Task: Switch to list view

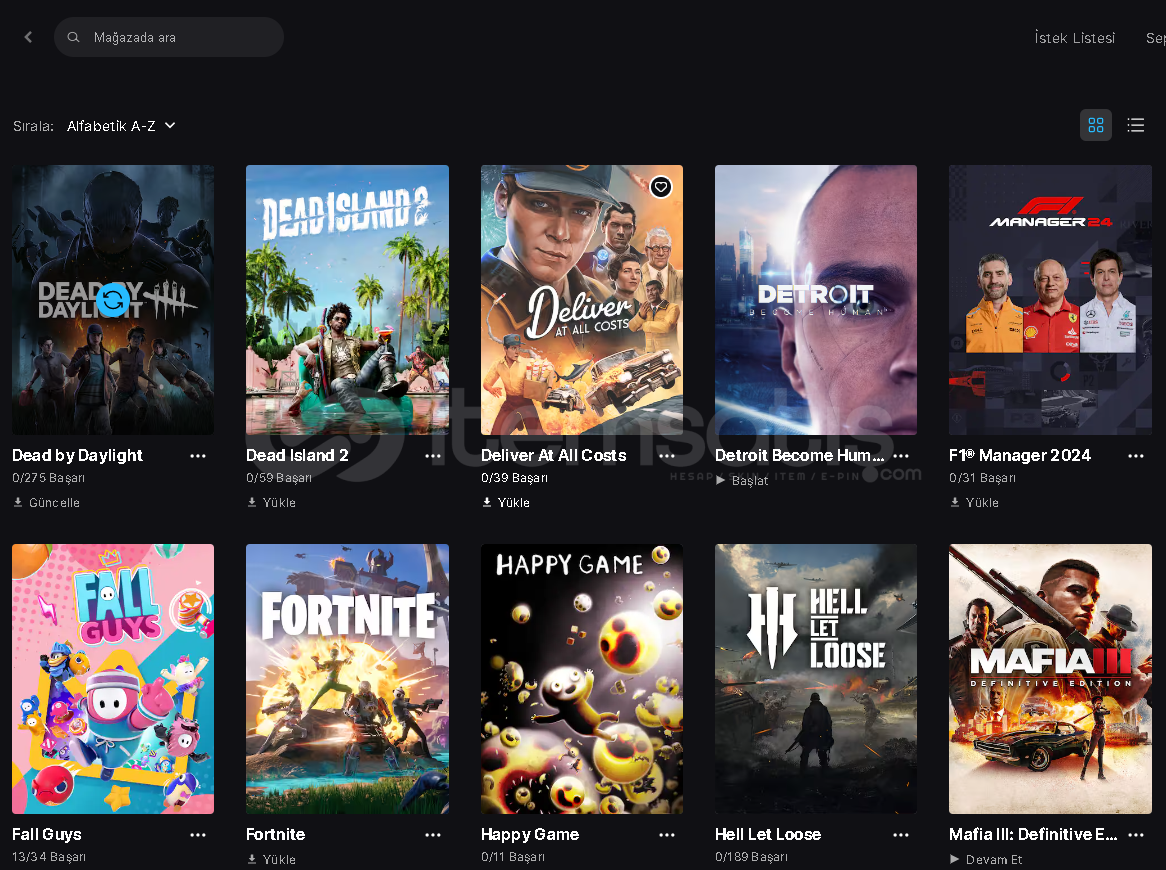Action: click(x=1136, y=125)
